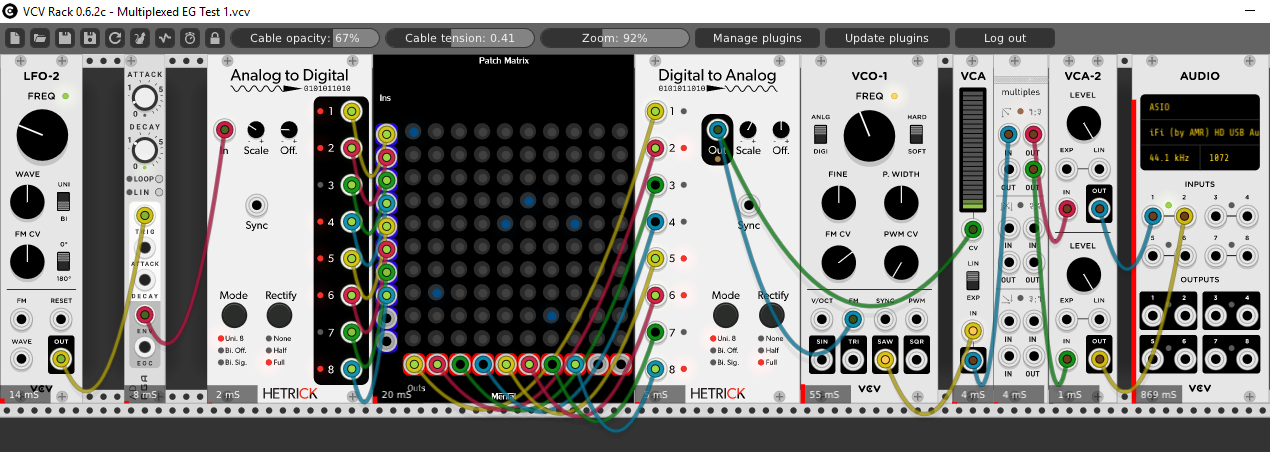Click the Manage plugins button
Image resolution: width=1270 pixels, height=452 pixels.
tap(757, 38)
